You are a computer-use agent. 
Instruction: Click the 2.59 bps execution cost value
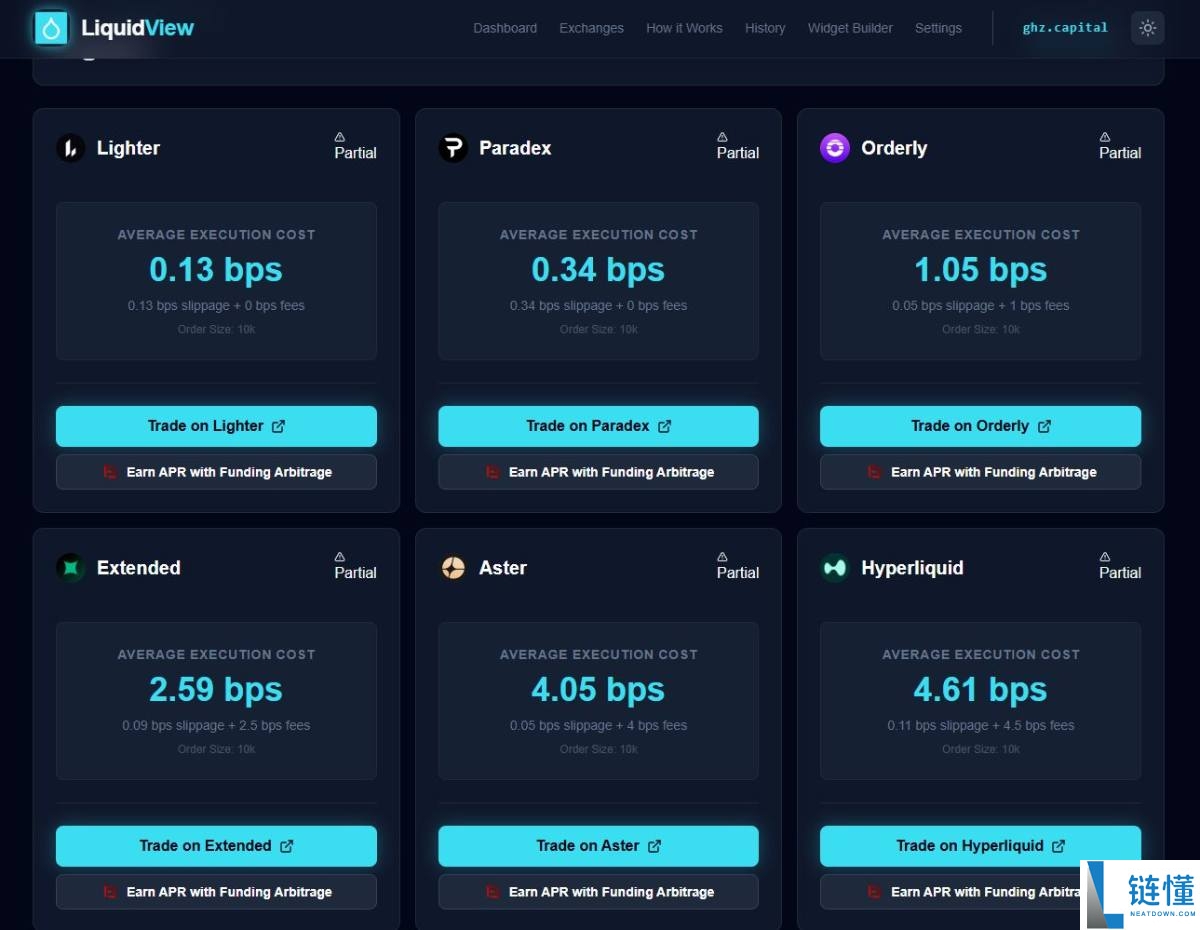tap(216, 690)
